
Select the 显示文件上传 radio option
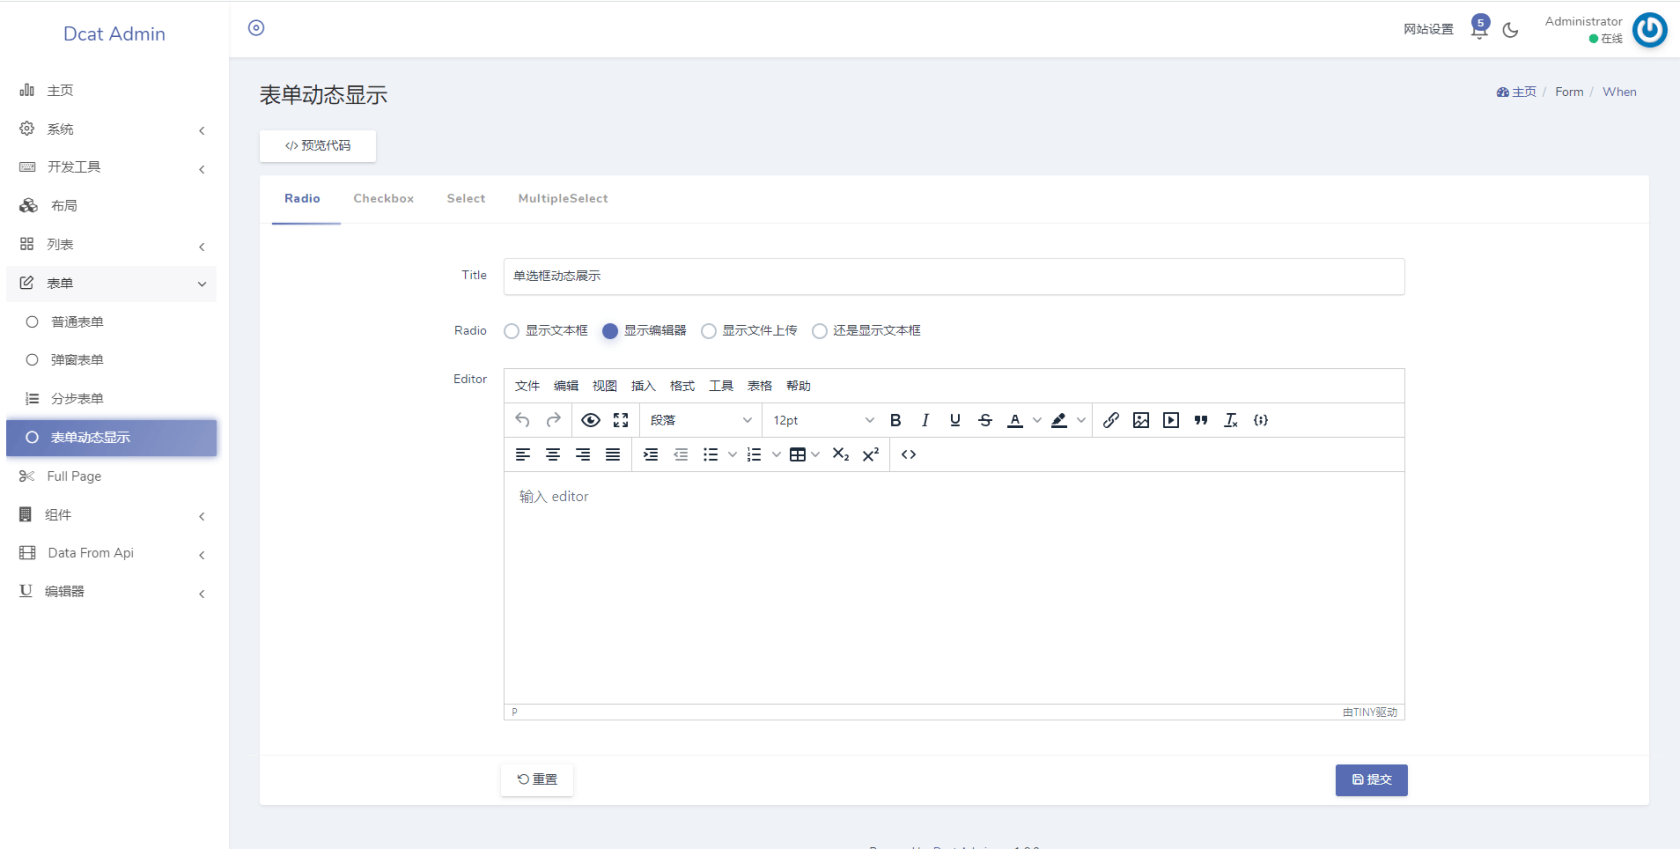(709, 331)
